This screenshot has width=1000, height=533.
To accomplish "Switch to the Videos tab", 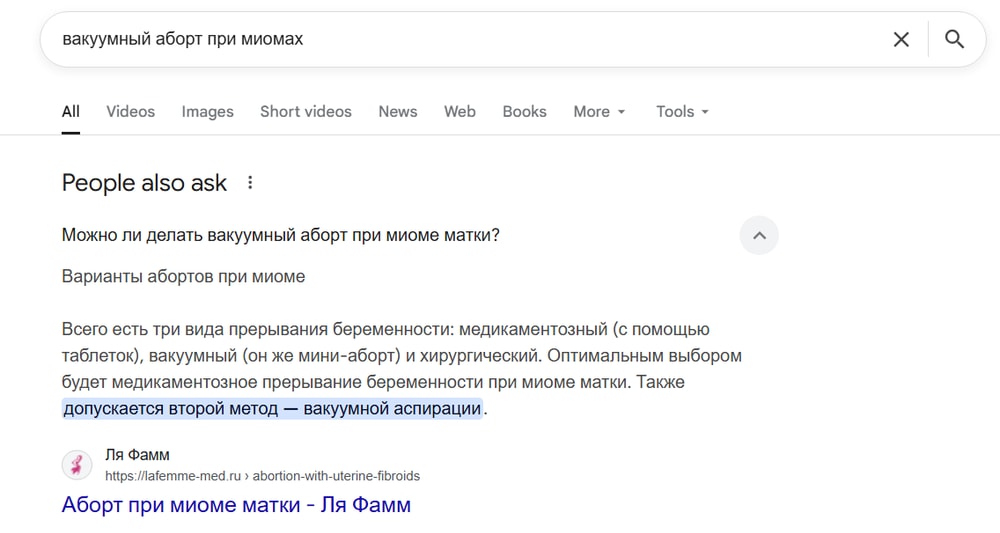I will tap(131, 112).
